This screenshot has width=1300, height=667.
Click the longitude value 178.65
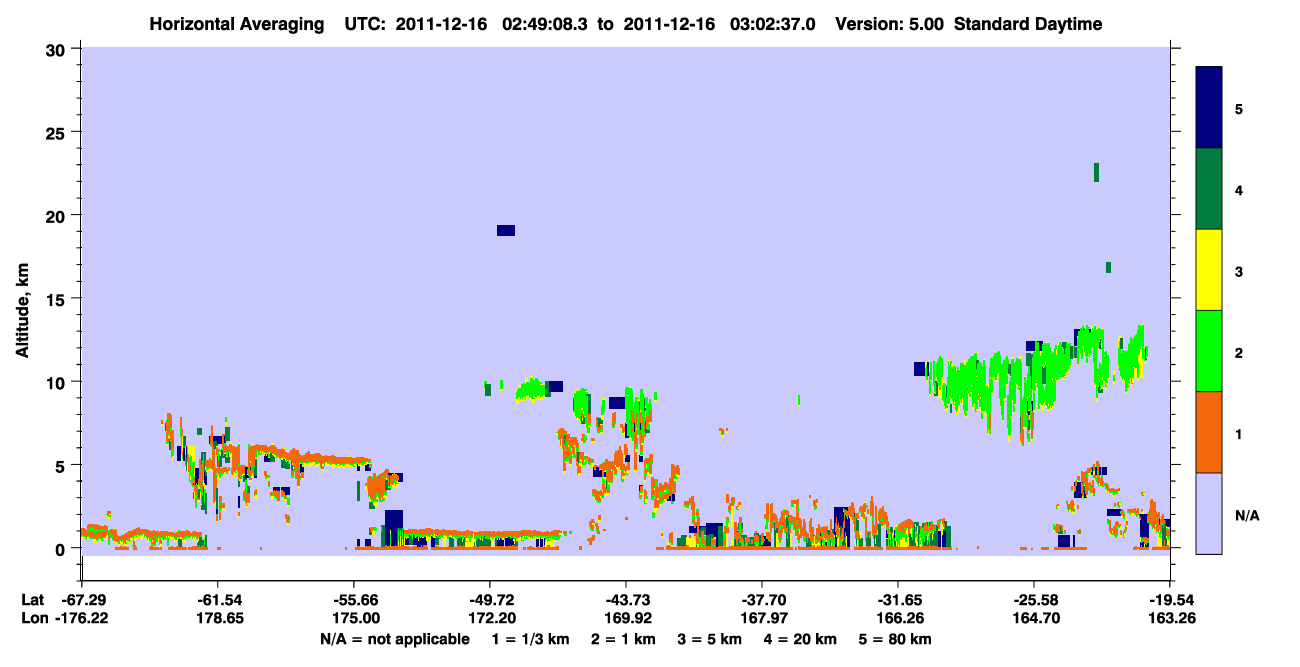pos(217,619)
